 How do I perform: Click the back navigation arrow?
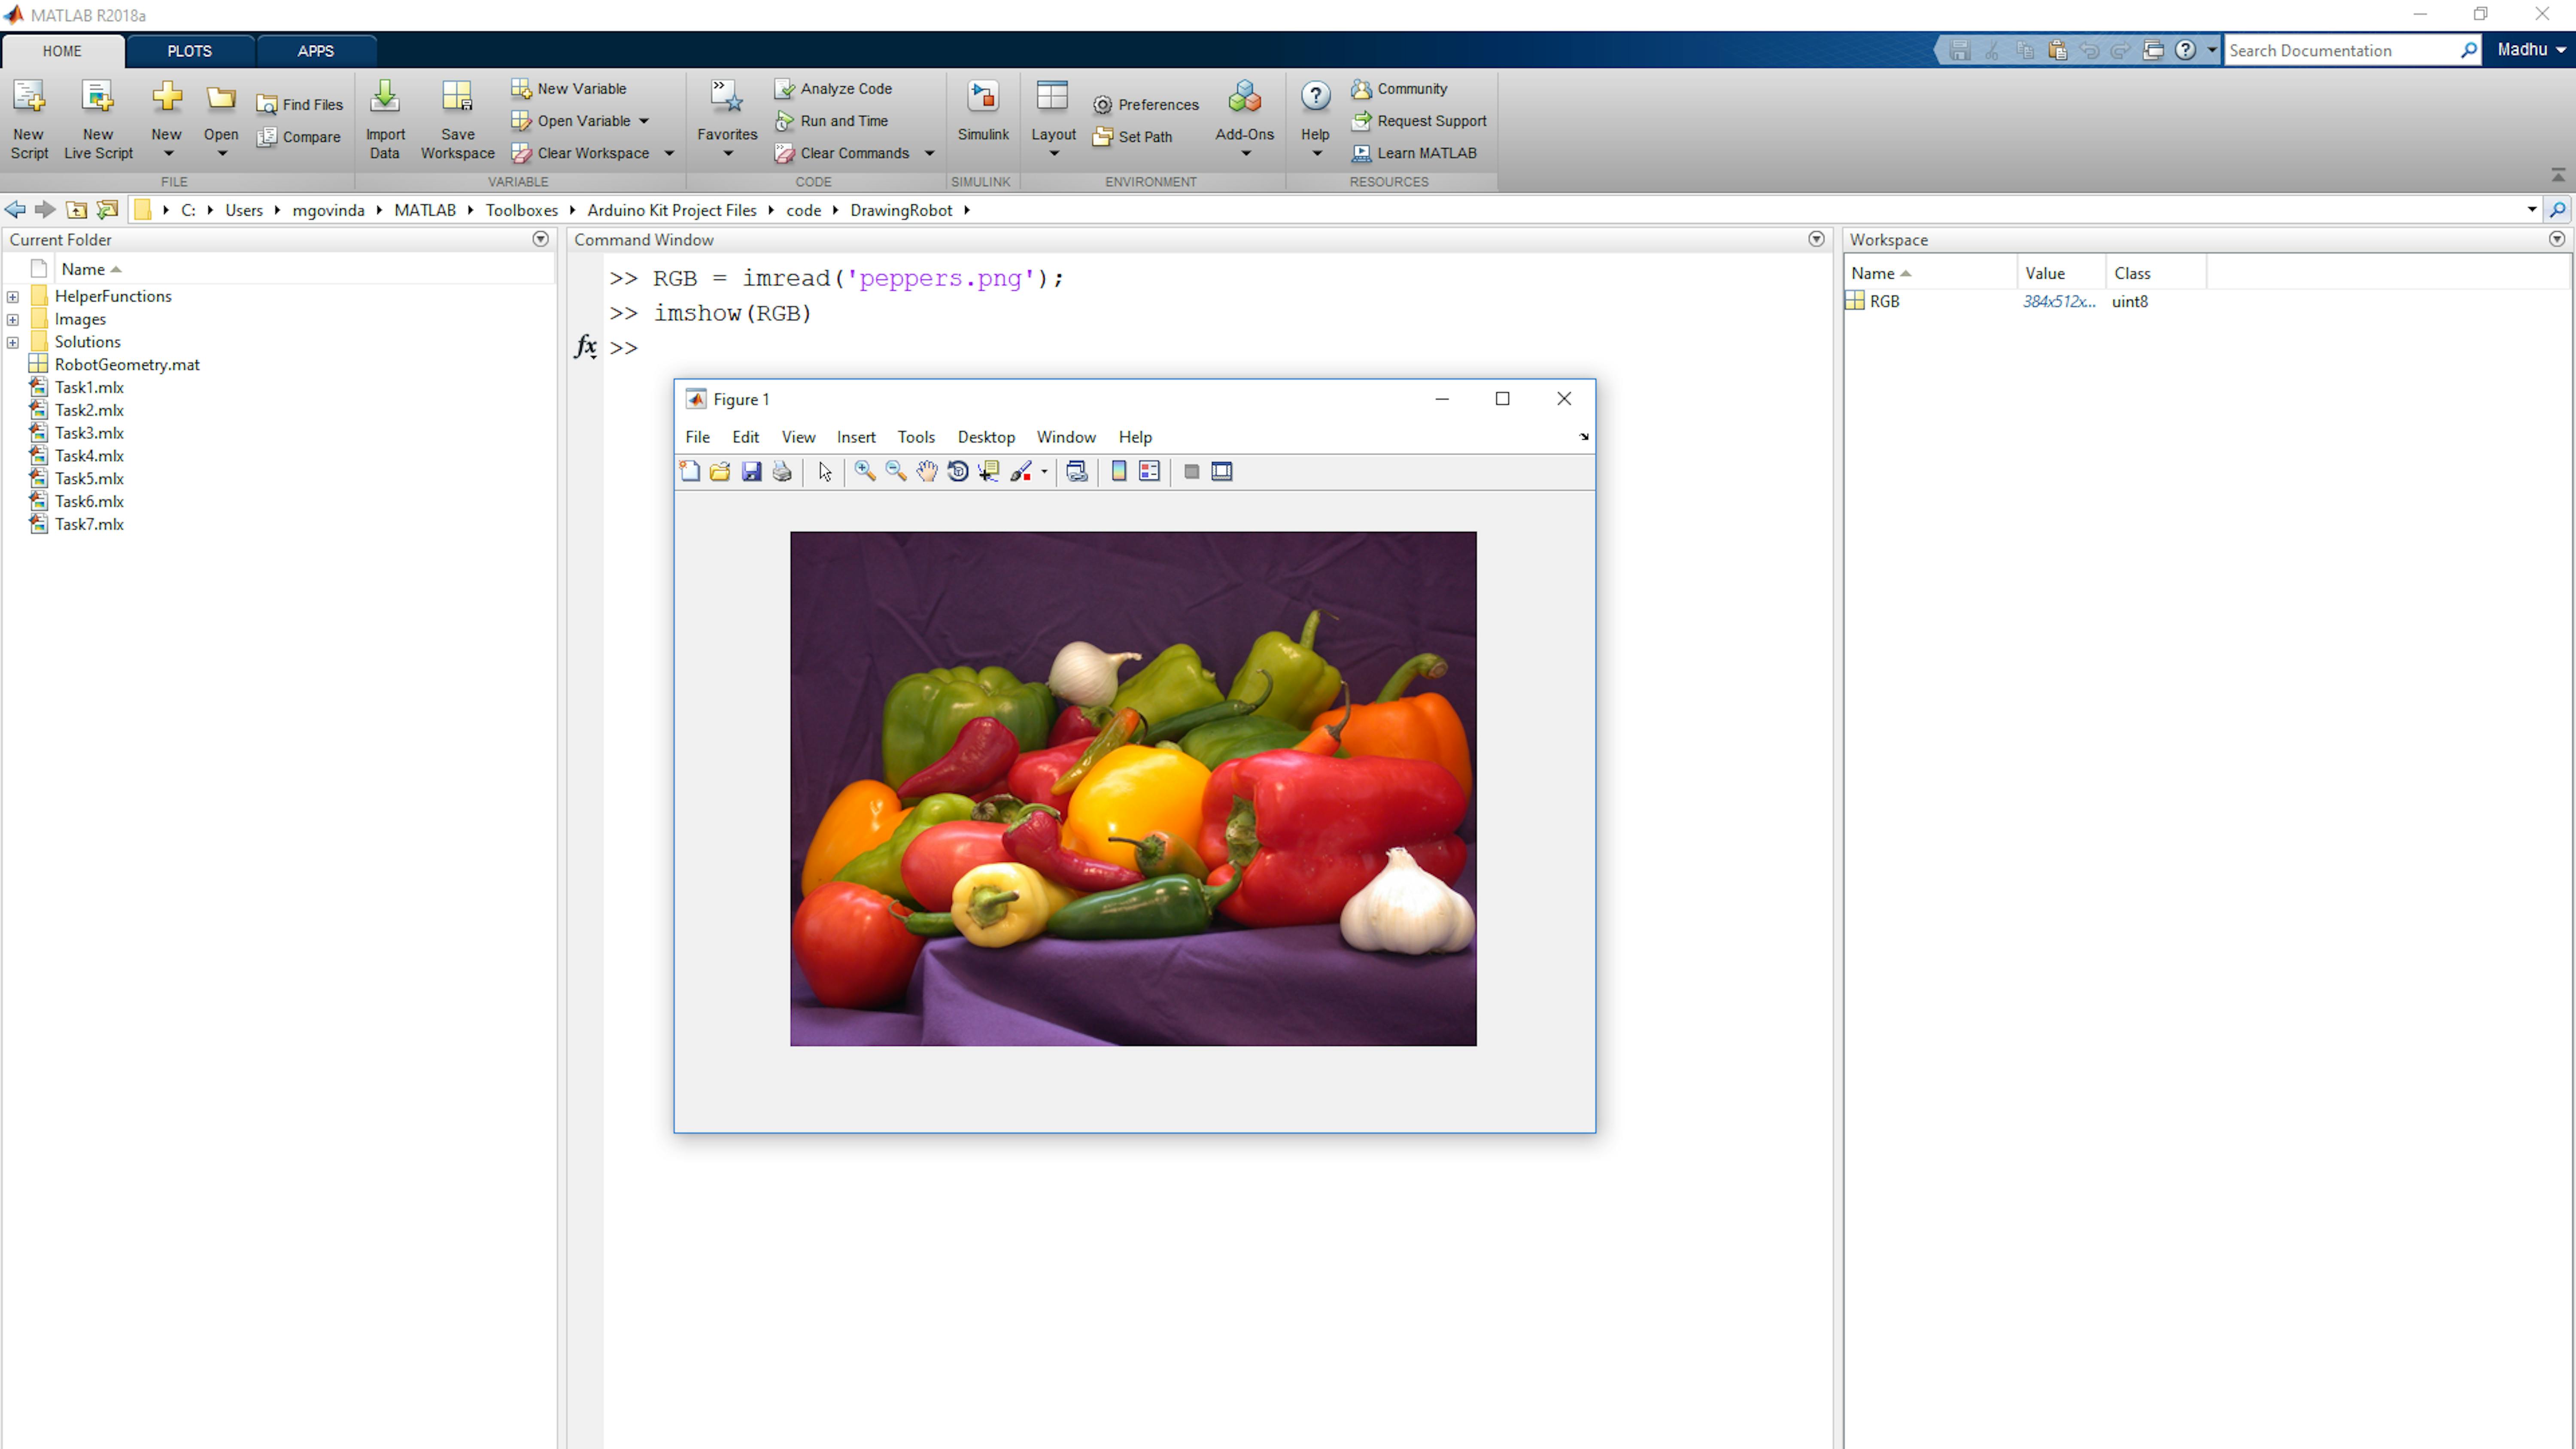click(x=15, y=210)
